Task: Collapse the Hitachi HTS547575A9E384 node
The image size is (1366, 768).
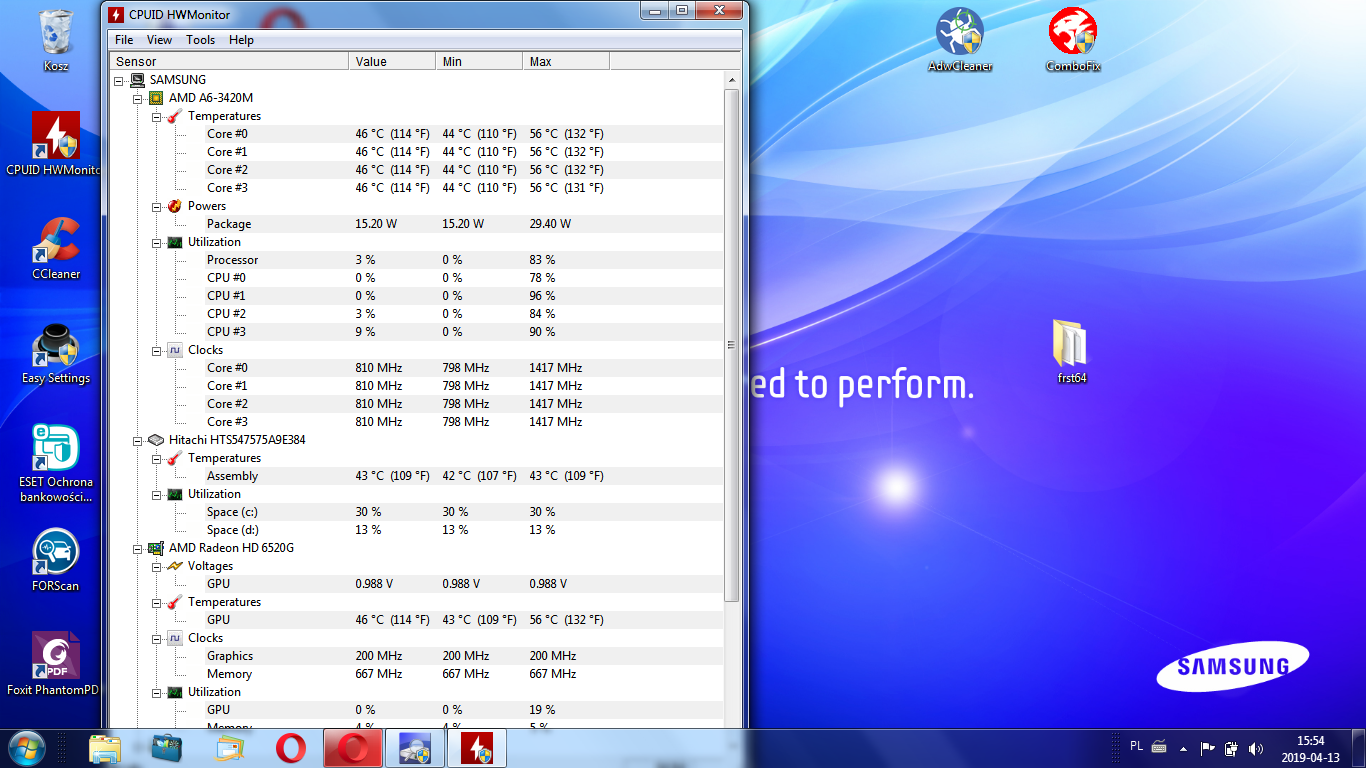Action: pyautogui.click(x=138, y=440)
